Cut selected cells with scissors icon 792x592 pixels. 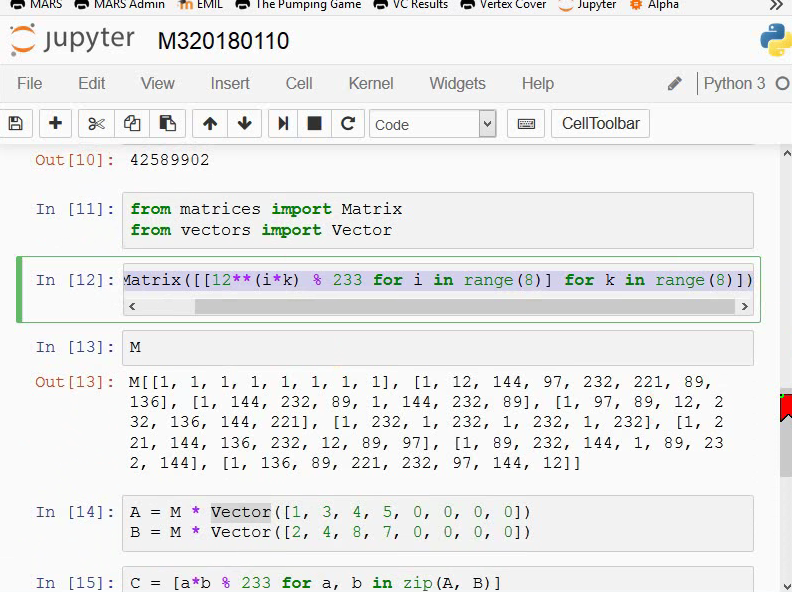pos(96,123)
